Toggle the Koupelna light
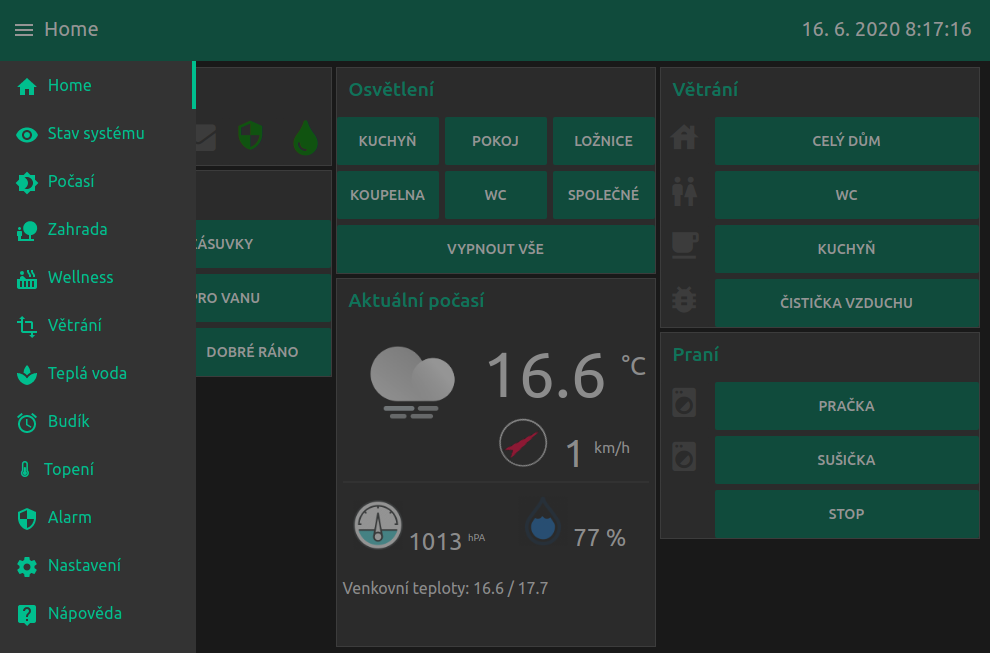Screen dimensions: 990x653 point(388,195)
